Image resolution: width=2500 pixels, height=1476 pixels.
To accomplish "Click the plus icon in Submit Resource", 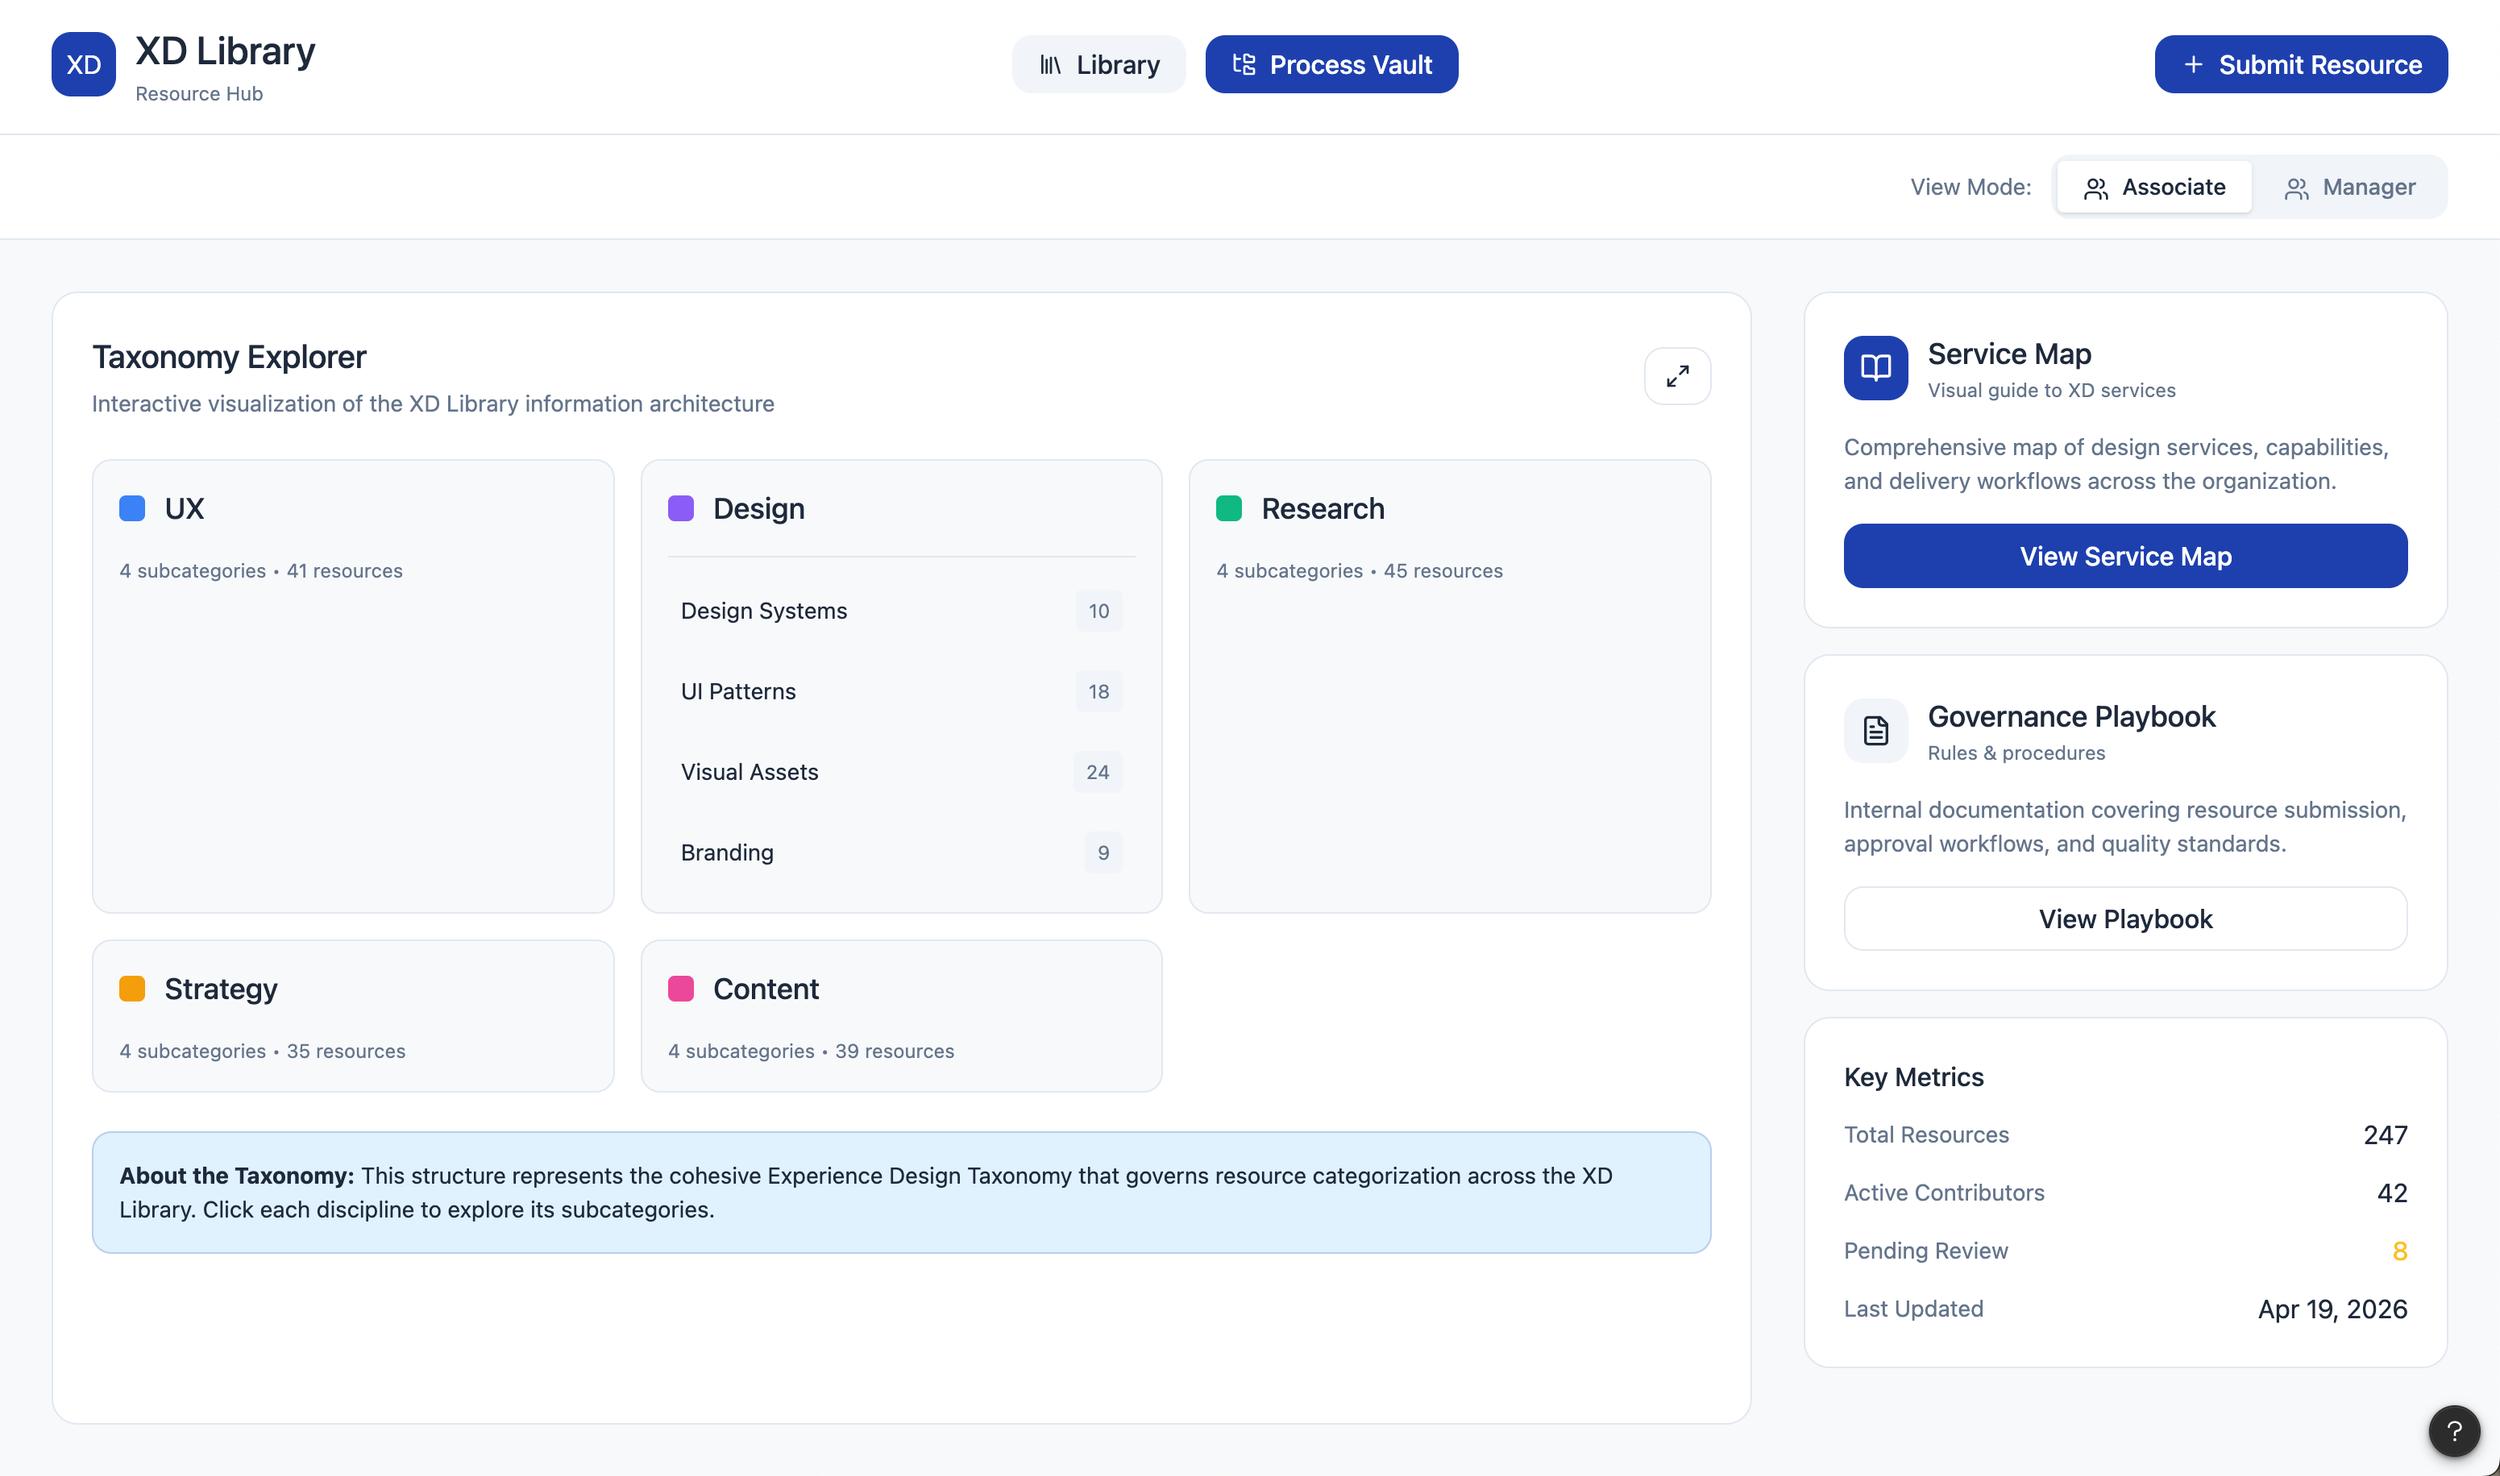I will pyautogui.click(x=2193, y=65).
